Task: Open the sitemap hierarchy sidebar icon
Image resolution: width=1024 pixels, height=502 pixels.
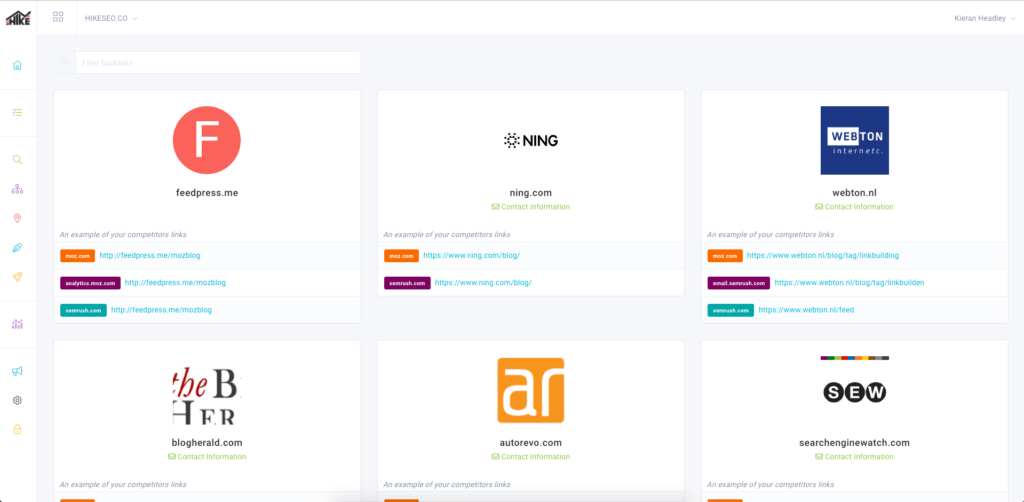Action: click(18, 189)
